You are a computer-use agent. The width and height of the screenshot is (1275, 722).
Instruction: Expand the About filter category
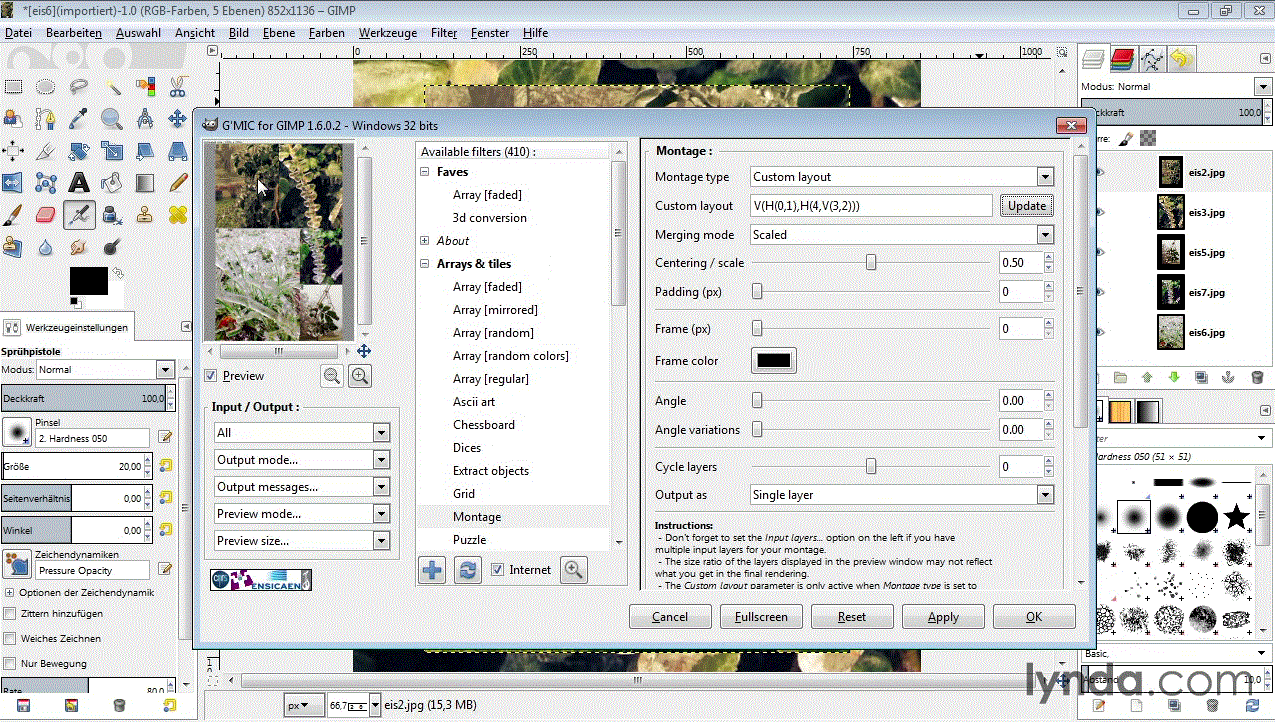click(425, 241)
